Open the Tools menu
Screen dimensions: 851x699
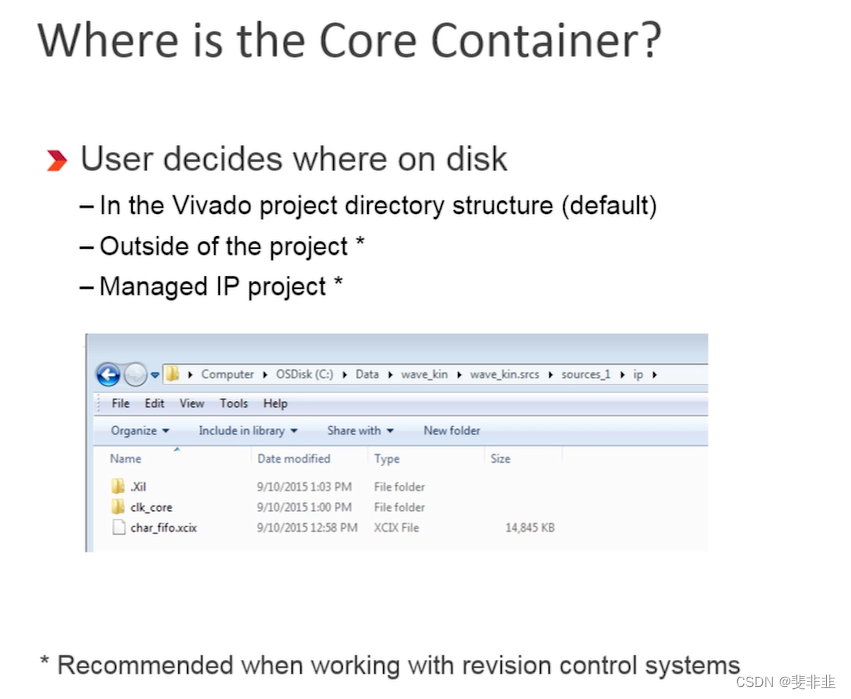coord(235,403)
